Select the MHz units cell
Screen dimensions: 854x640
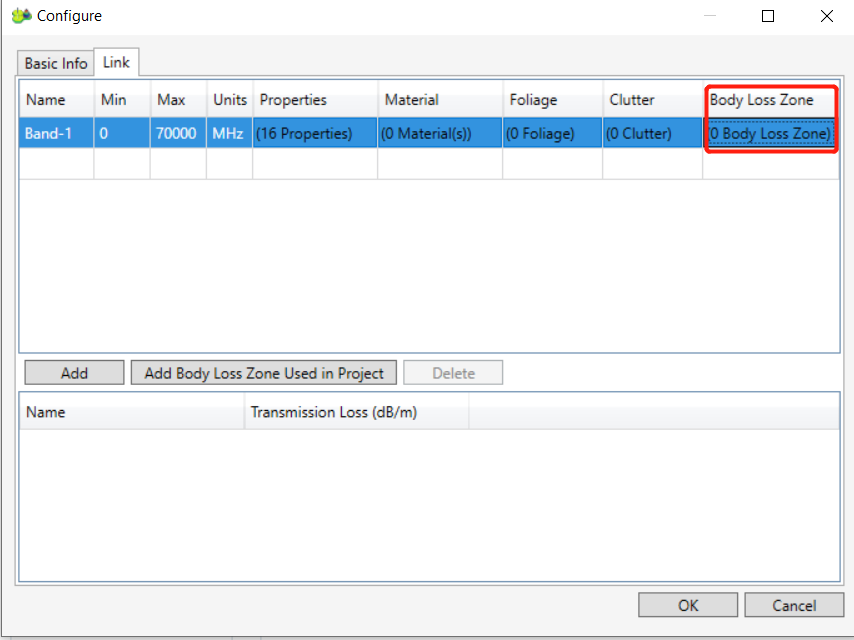pos(229,133)
